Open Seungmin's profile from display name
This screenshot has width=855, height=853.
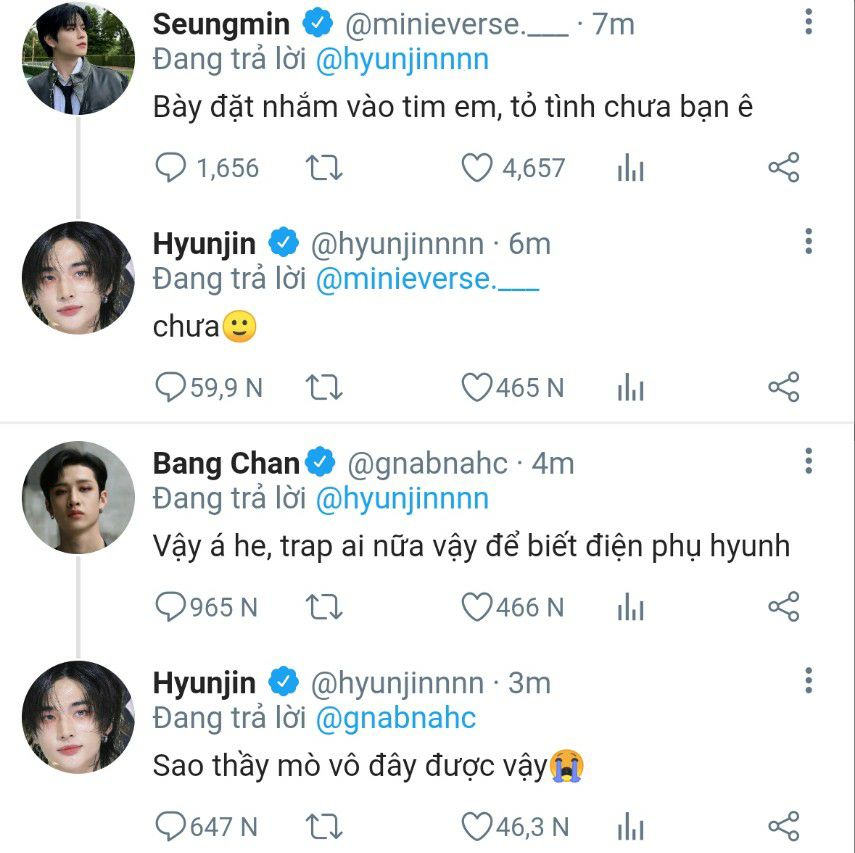221,23
